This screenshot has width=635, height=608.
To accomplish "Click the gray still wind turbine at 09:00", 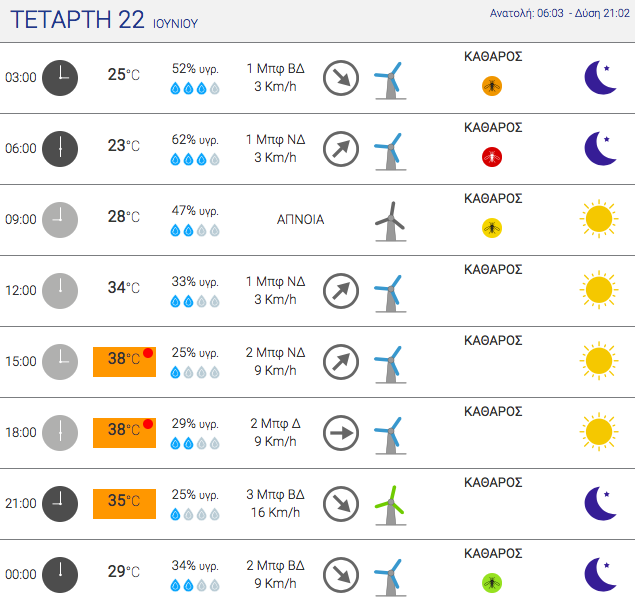I will point(390,221).
